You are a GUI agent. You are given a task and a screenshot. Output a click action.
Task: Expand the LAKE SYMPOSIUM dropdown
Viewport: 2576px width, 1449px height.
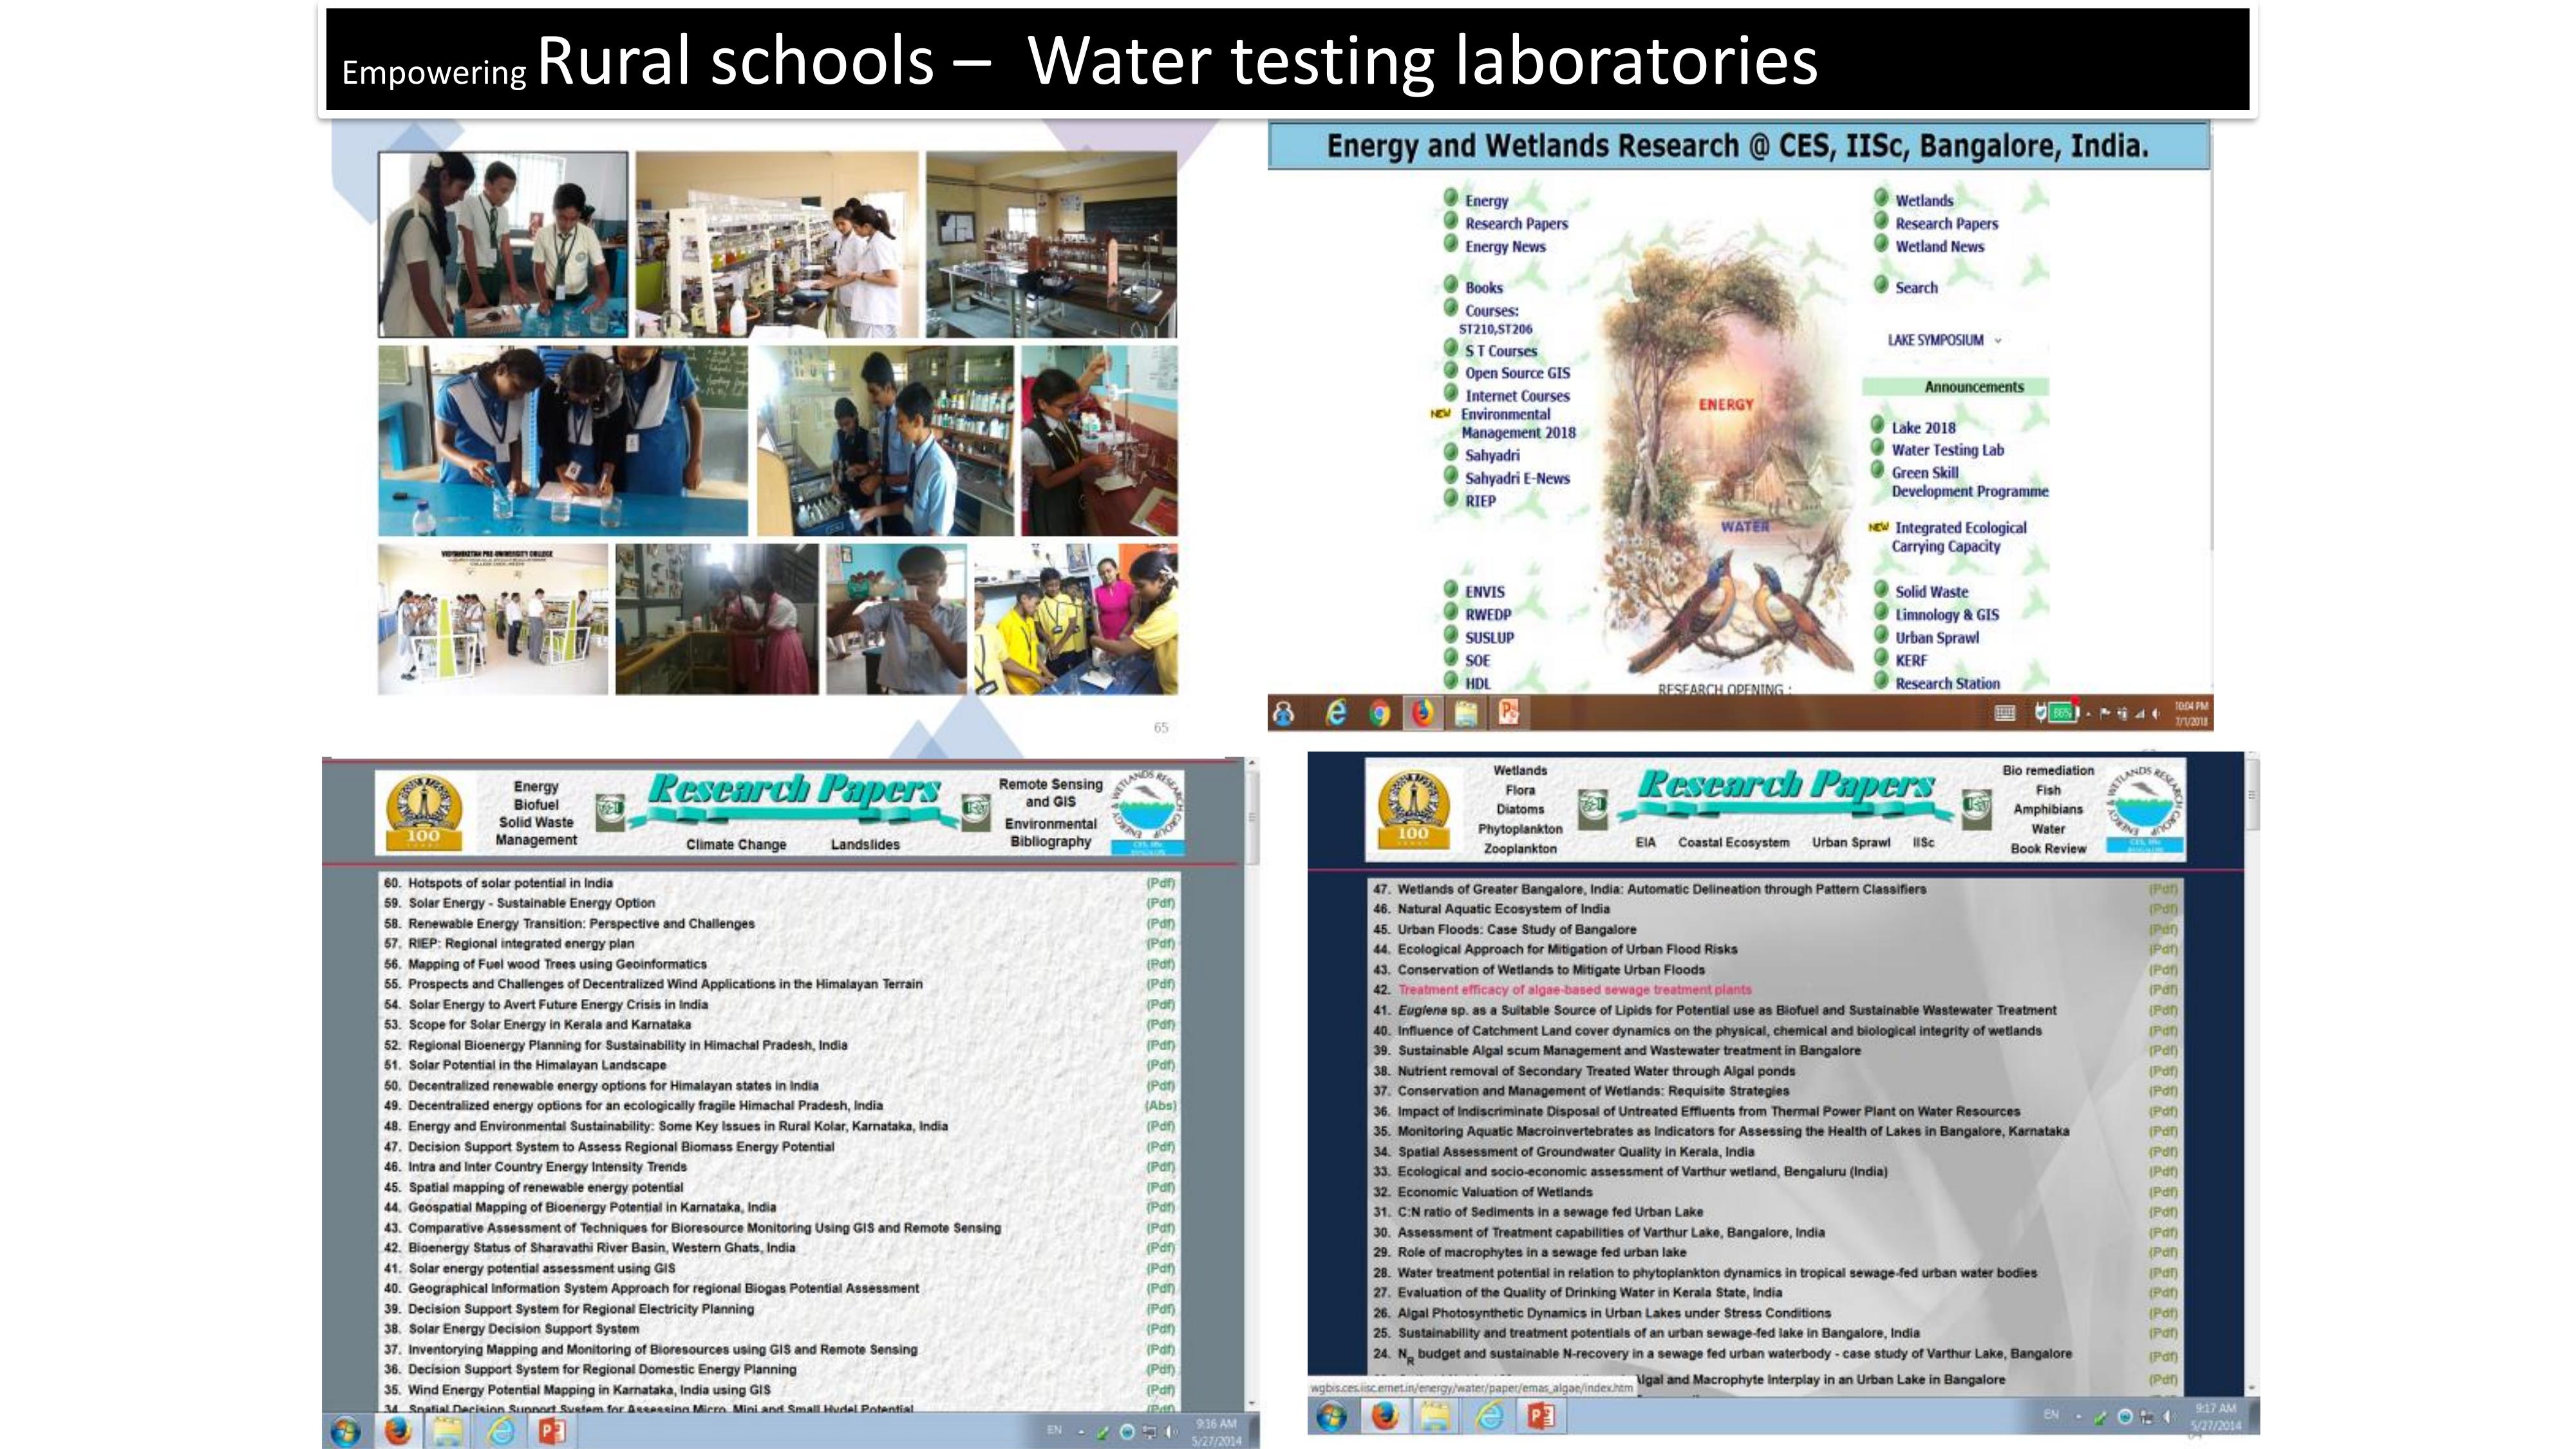(x=1998, y=341)
